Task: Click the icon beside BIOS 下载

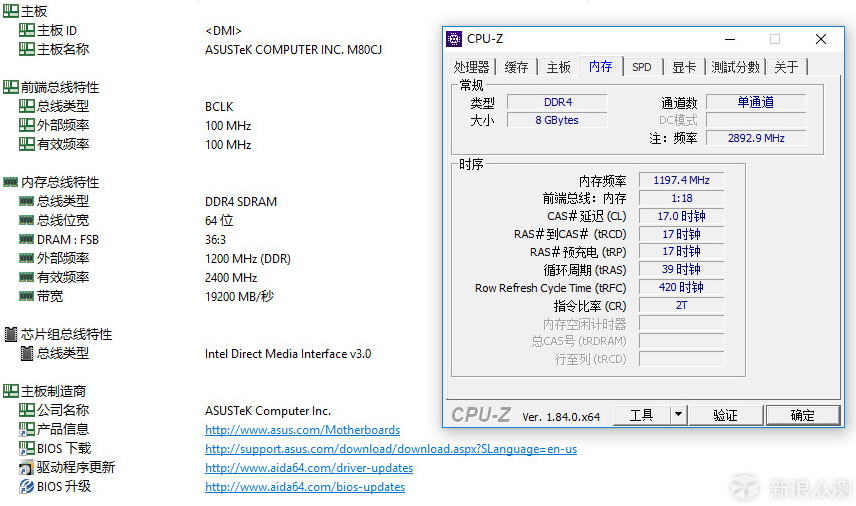Action: click(x=27, y=448)
